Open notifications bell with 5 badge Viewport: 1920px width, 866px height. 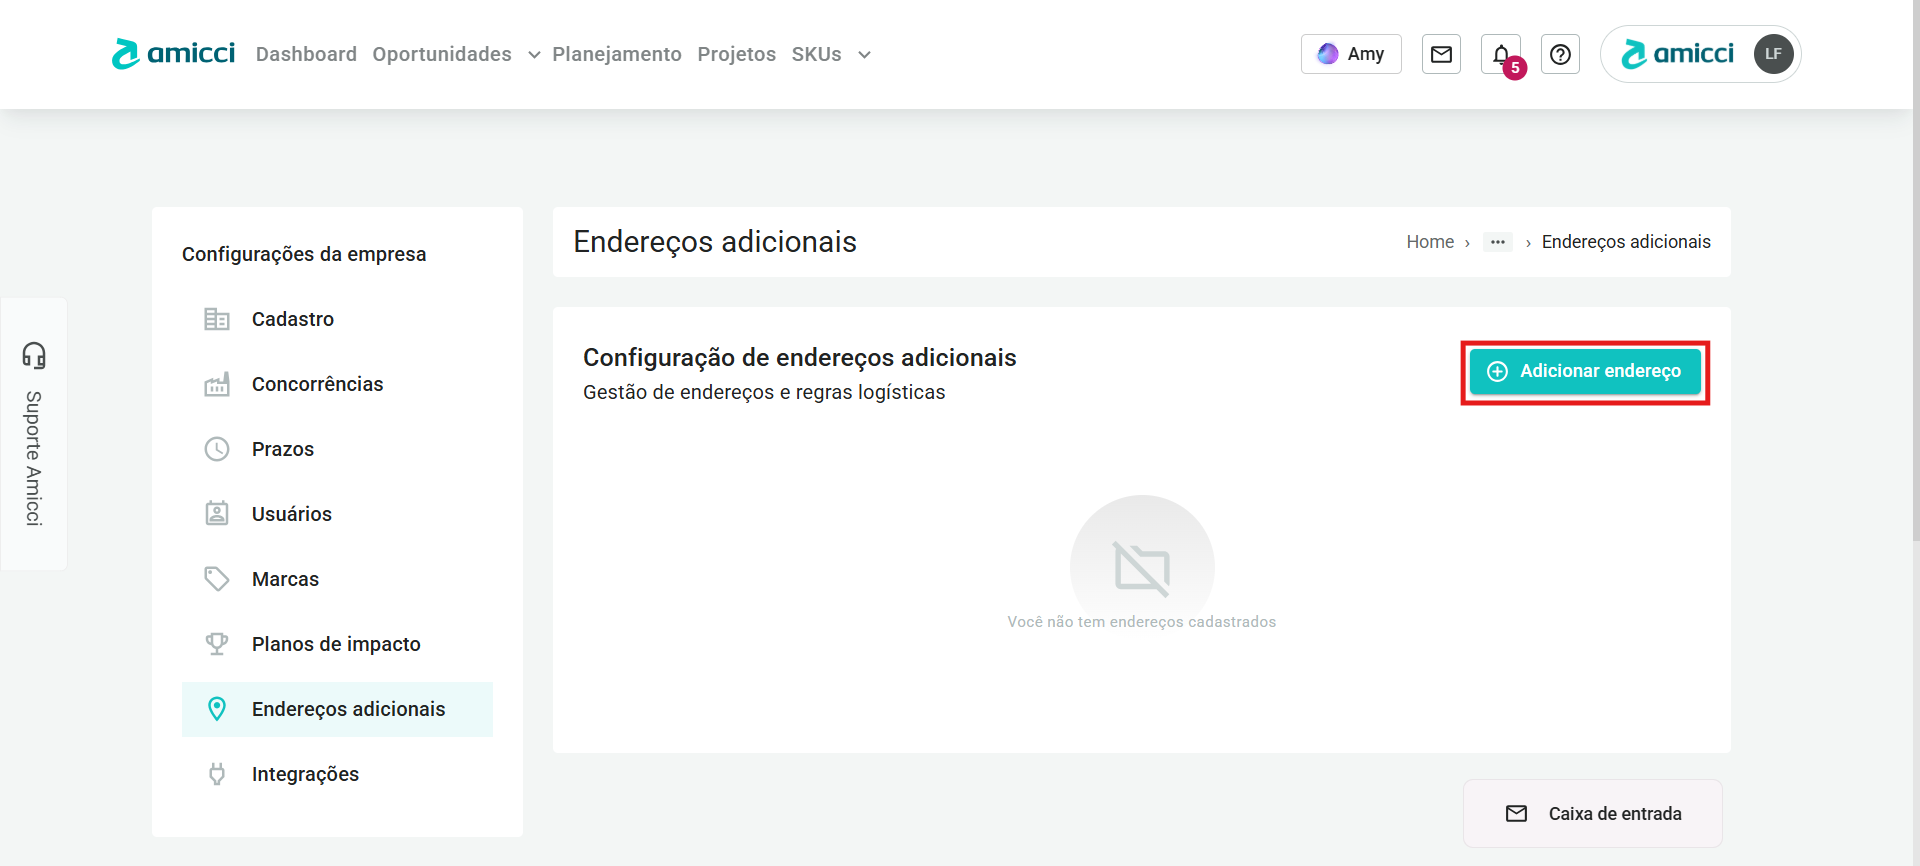(x=1501, y=55)
